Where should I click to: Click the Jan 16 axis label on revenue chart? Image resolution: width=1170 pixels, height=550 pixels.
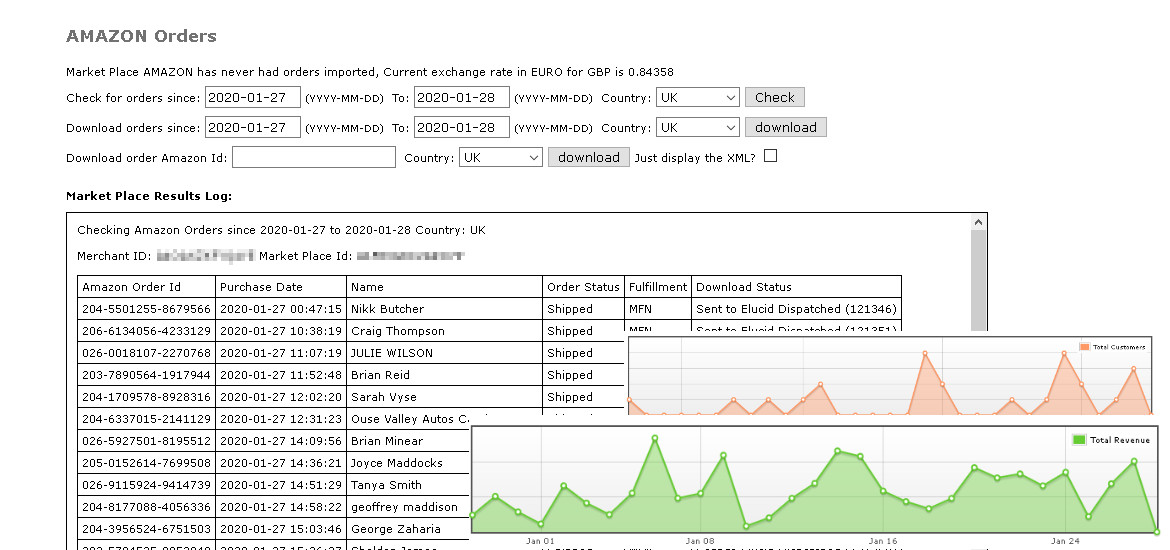883,541
